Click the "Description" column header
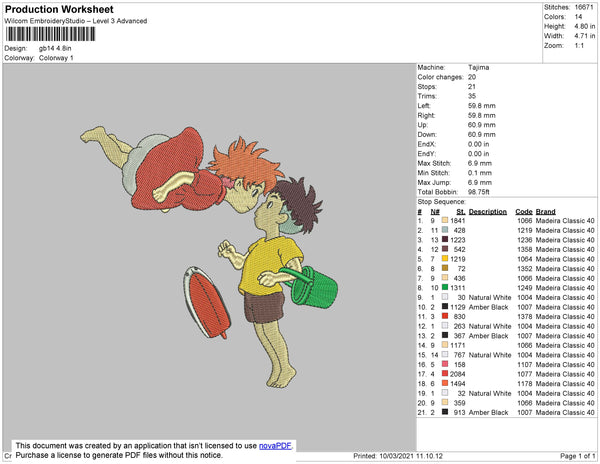Screen dimensions: 600x464 [488, 212]
